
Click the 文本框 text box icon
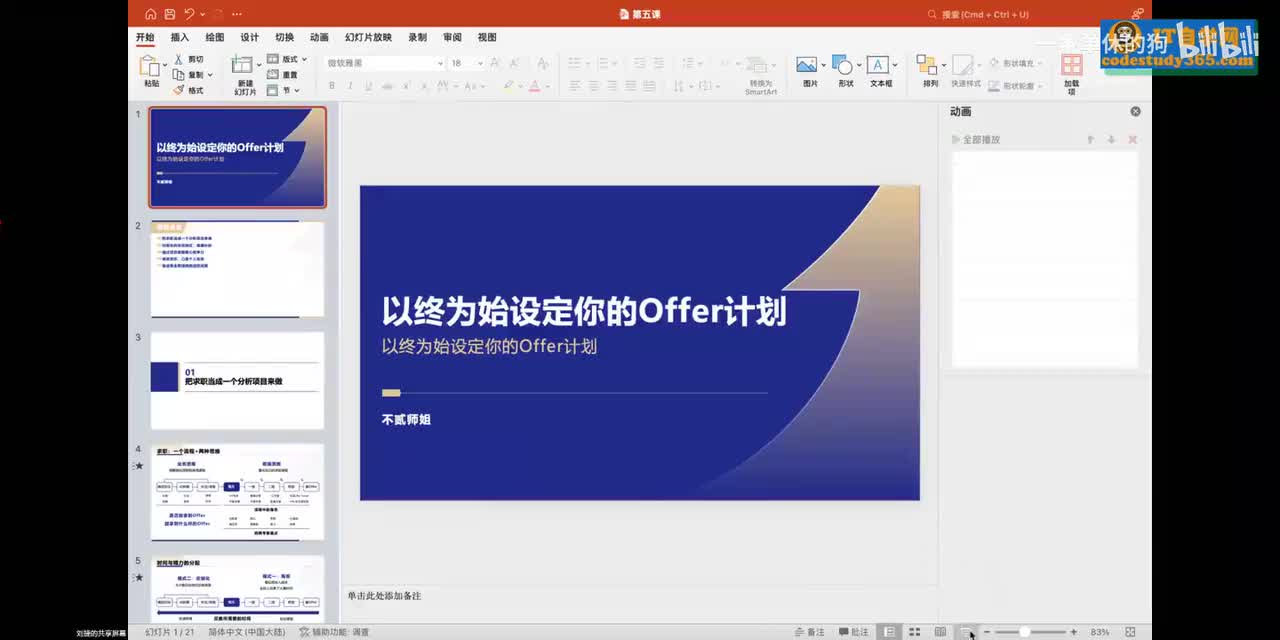tap(878, 65)
